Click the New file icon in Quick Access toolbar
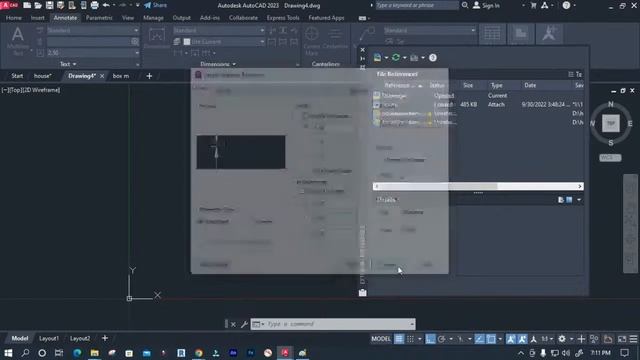This screenshot has height=360, width=640. (x=27, y=5)
